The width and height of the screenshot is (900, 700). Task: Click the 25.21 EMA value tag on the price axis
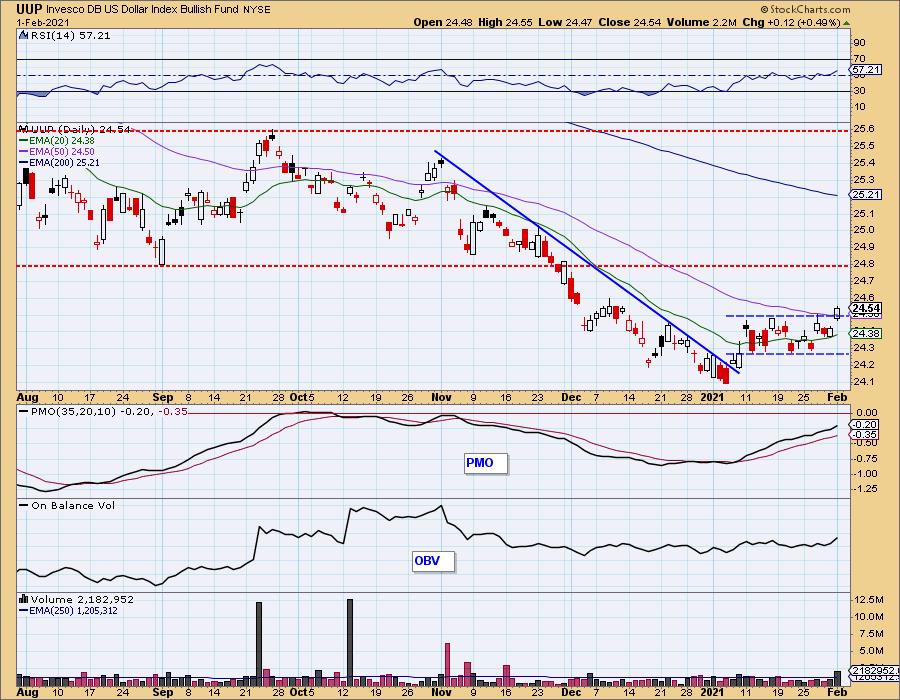tap(866, 195)
